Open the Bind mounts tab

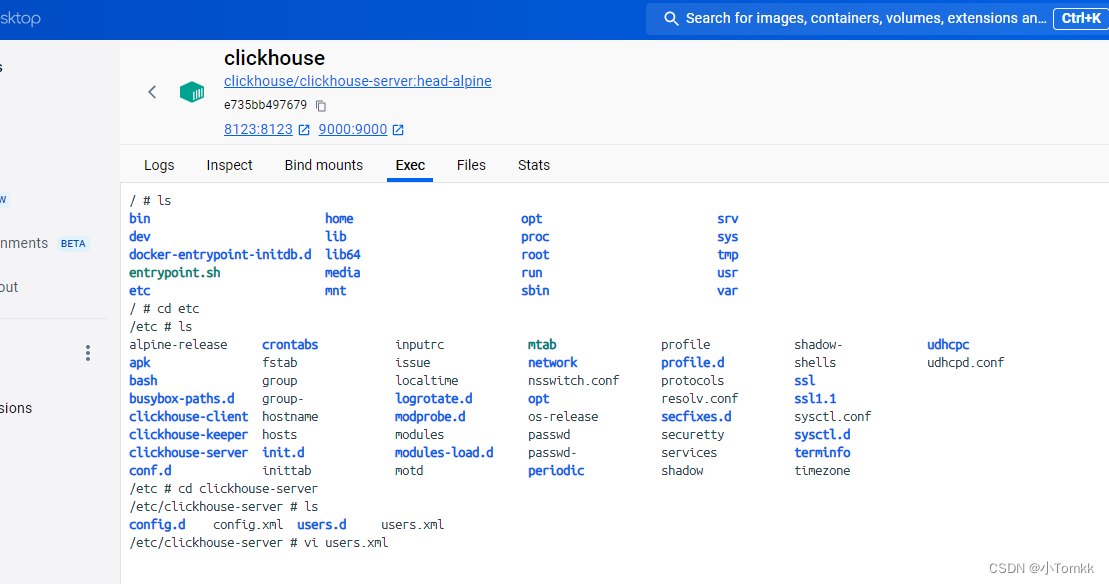click(x=323, y=165)
